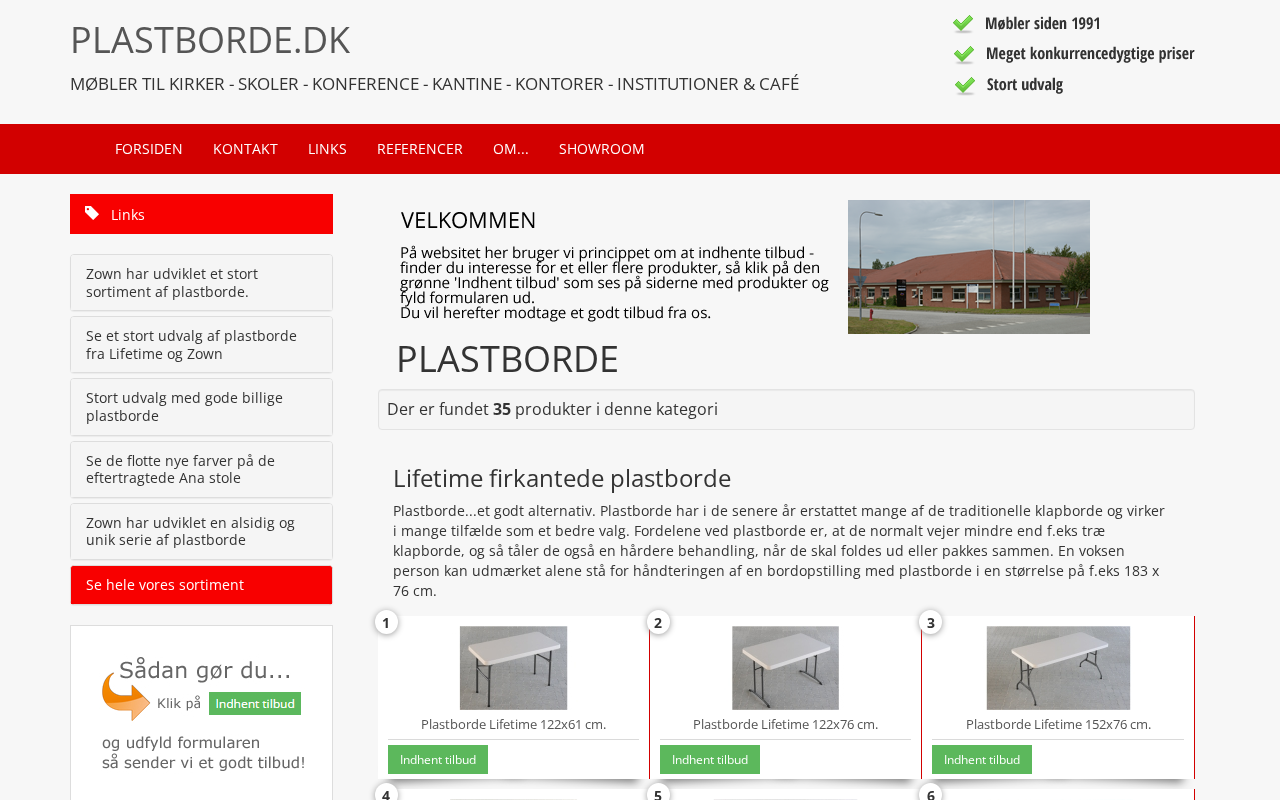1280x800 pixels.
Task: Open 'Stort udvalg med gode billige plastborde' link
Action: click(x=201, y=407)
